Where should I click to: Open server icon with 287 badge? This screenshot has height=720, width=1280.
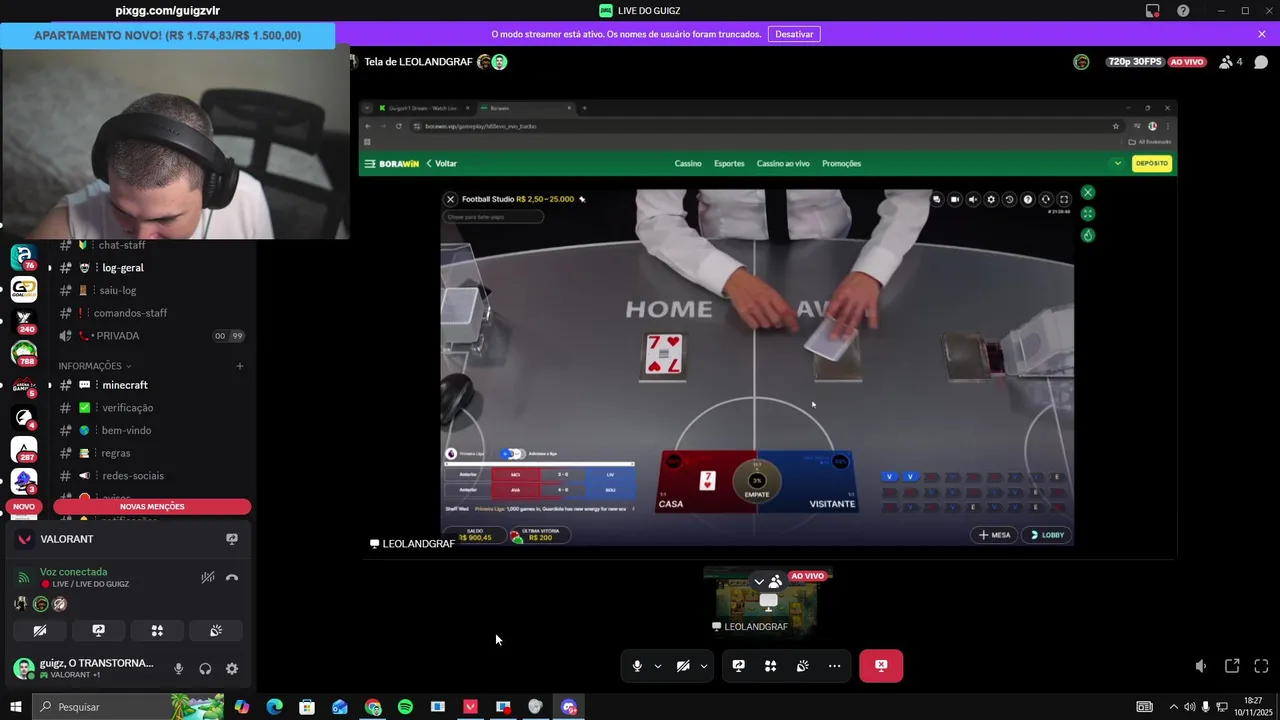24,449
